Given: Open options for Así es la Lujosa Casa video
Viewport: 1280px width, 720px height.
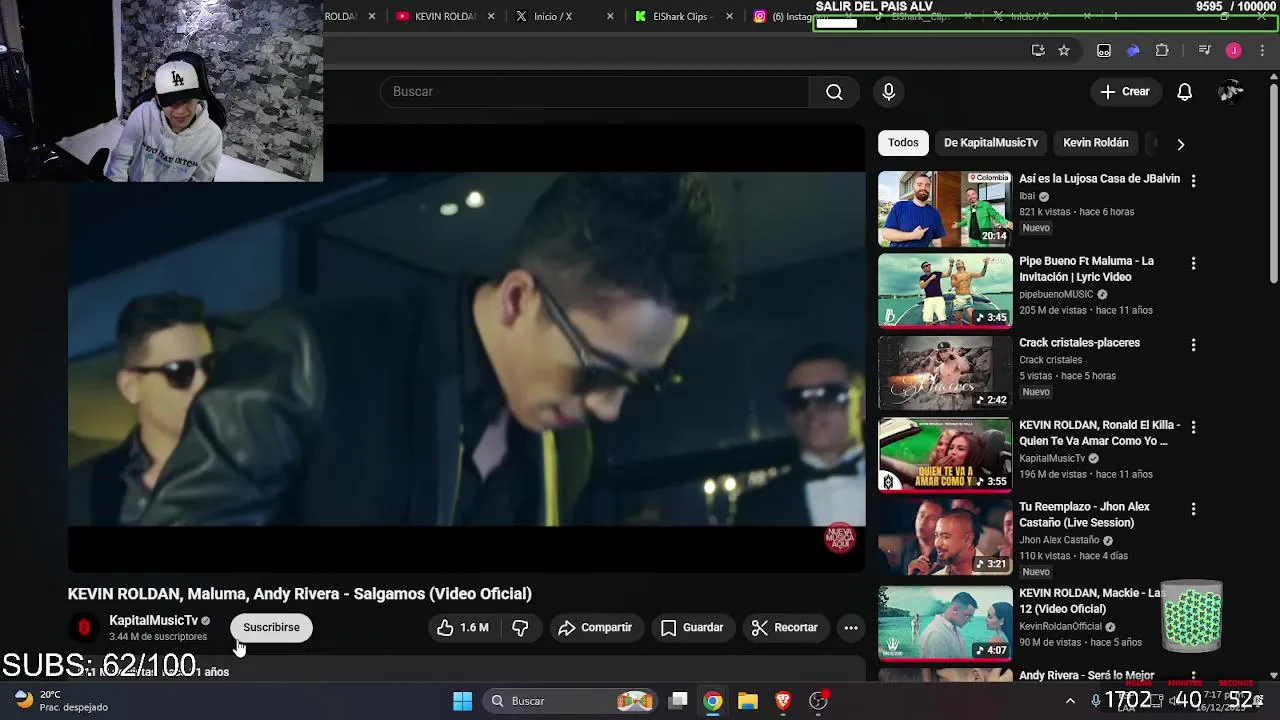Looking at the screenshot, I should [1193, 181].
